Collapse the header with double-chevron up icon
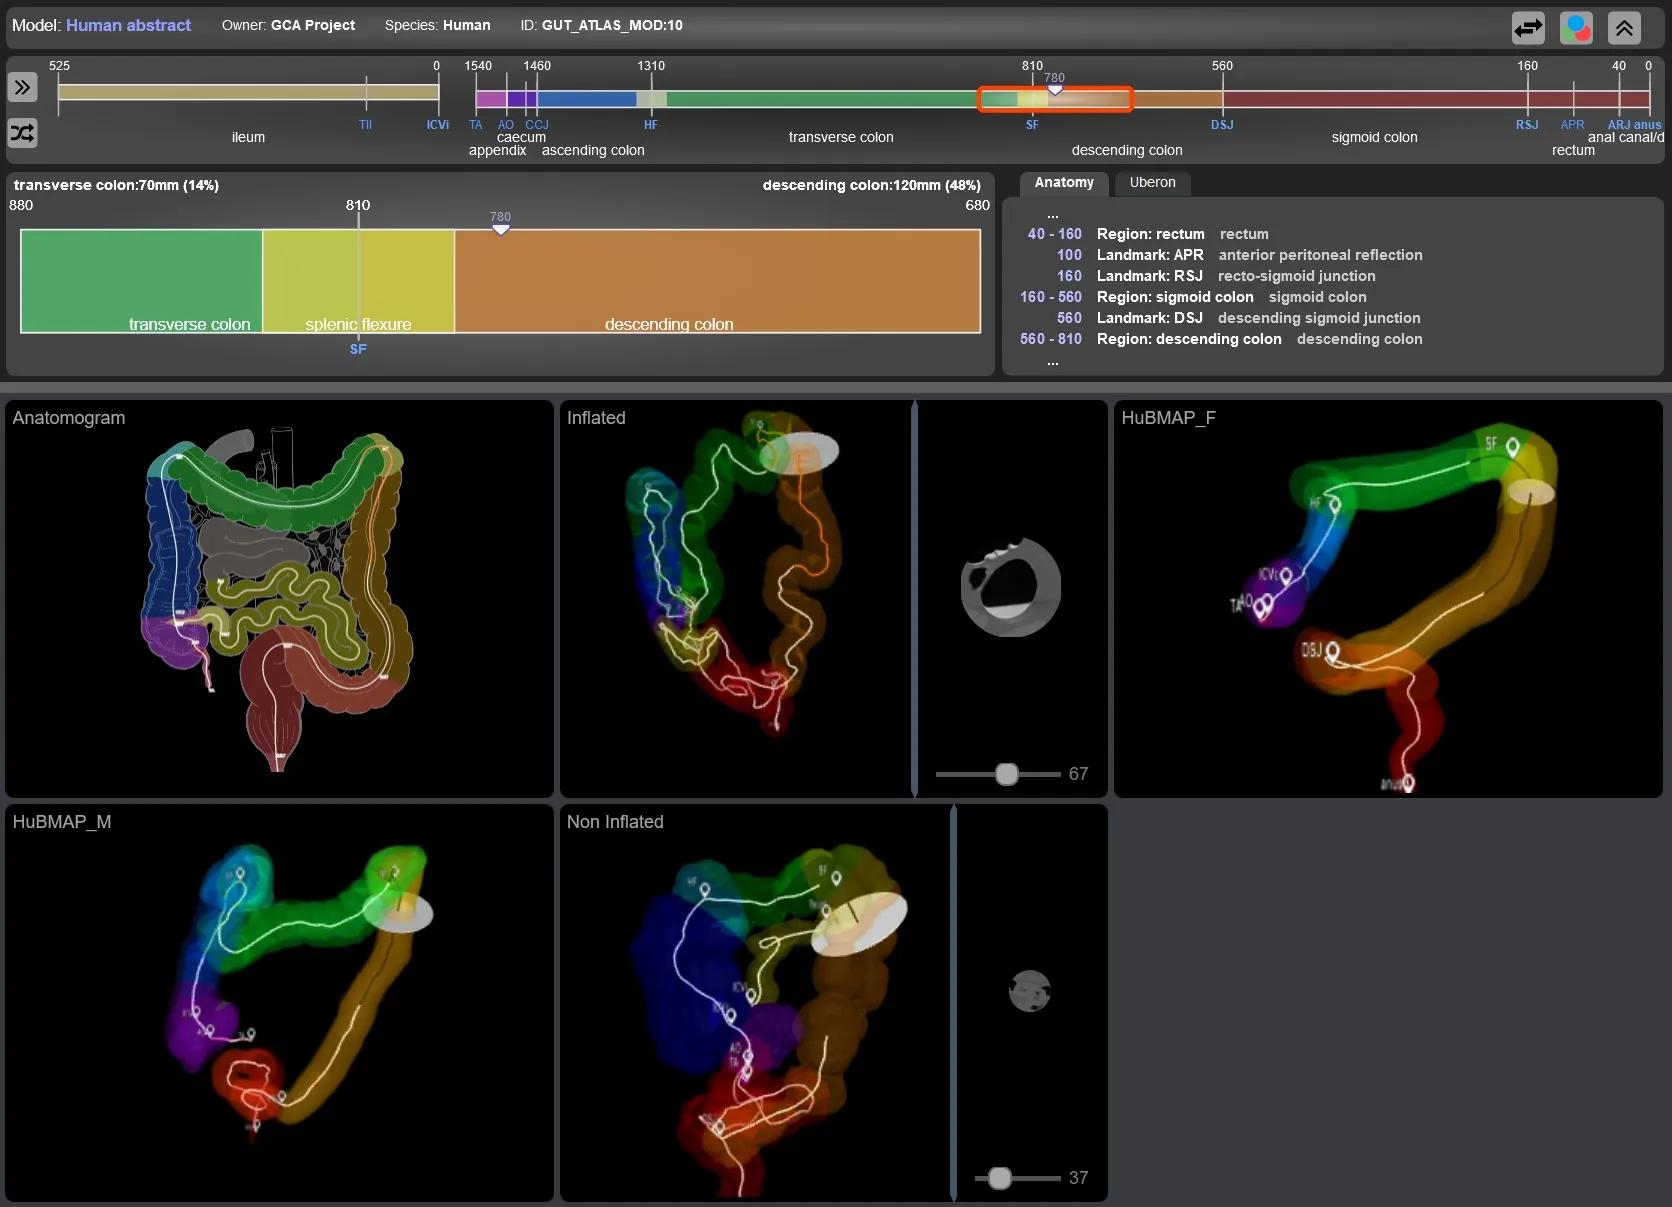 coord(1624,28)
